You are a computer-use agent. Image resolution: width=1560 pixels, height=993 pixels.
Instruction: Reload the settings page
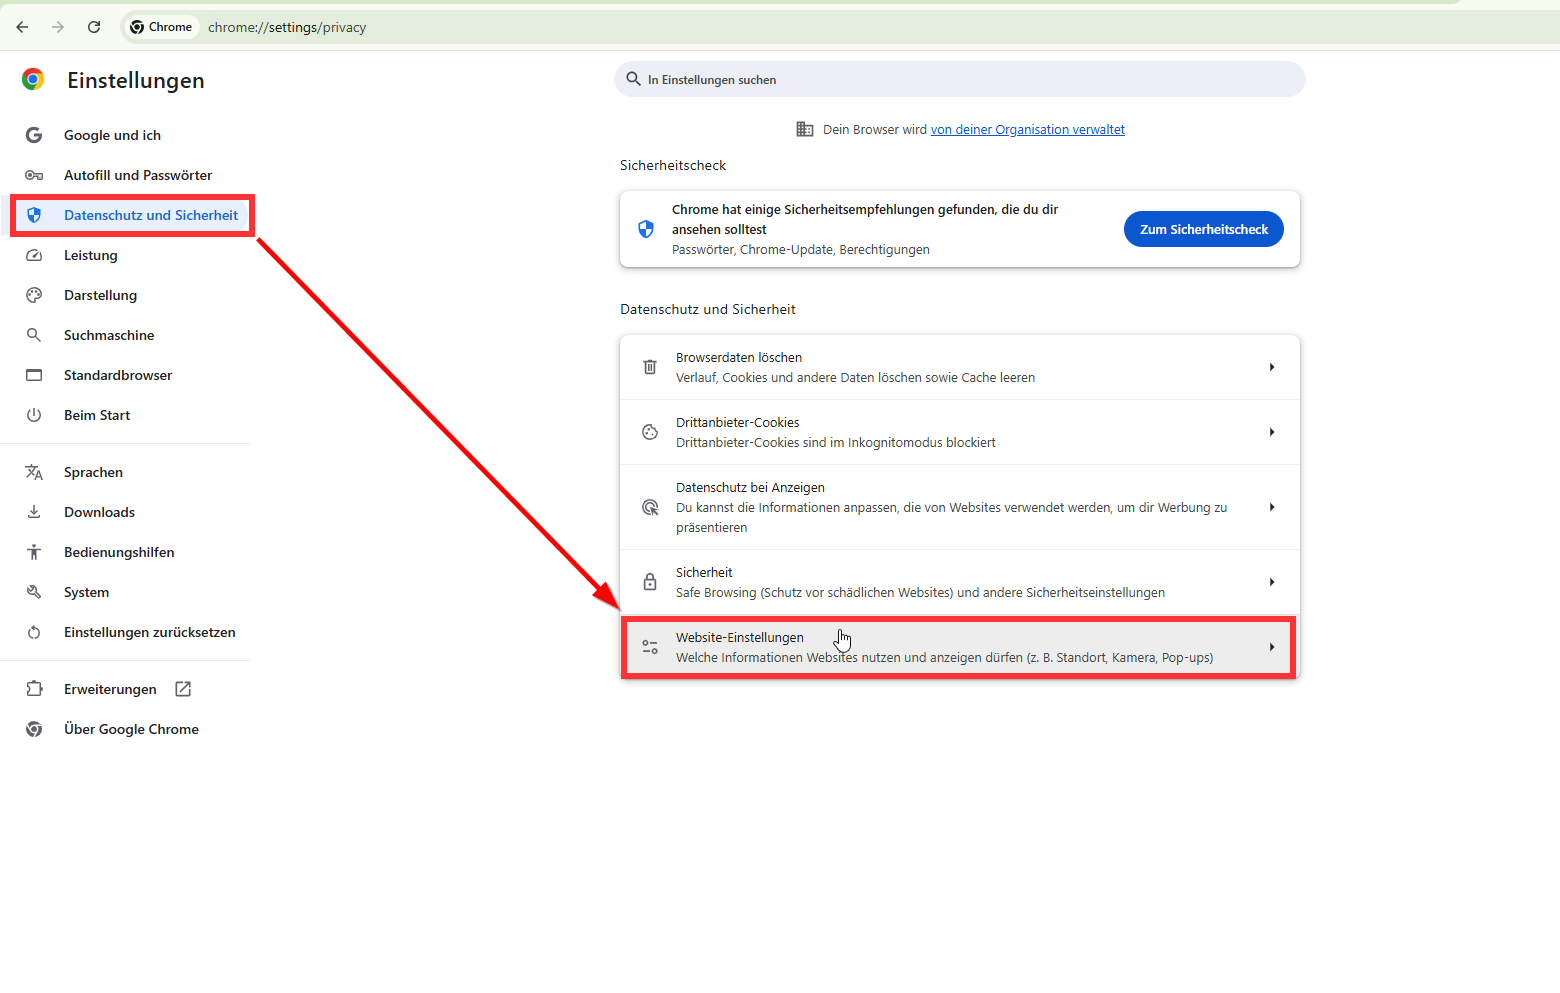click(x=94, y=27)
